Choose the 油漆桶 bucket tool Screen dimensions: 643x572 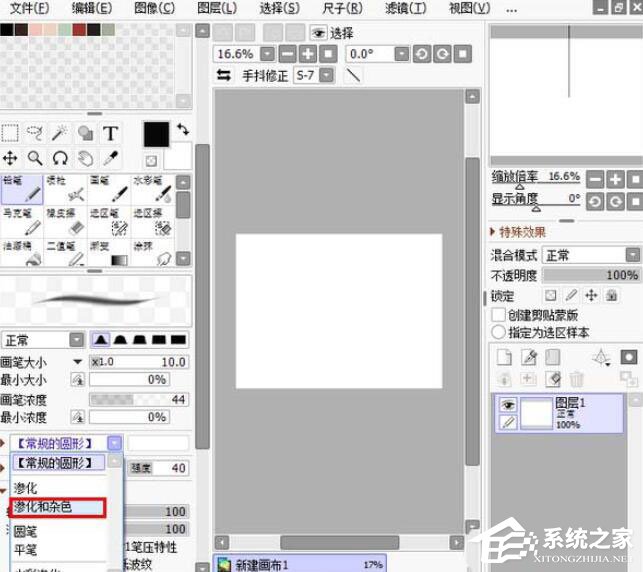point(22,253)
